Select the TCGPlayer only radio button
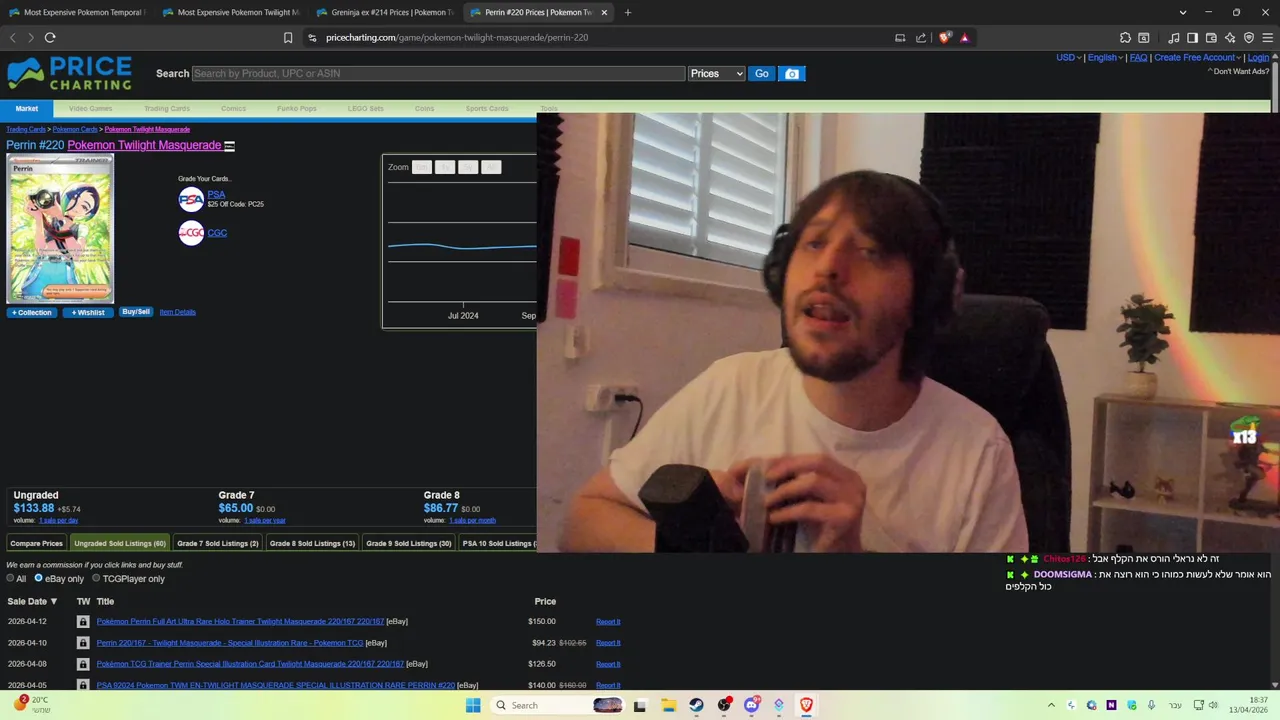 [96, 578]
